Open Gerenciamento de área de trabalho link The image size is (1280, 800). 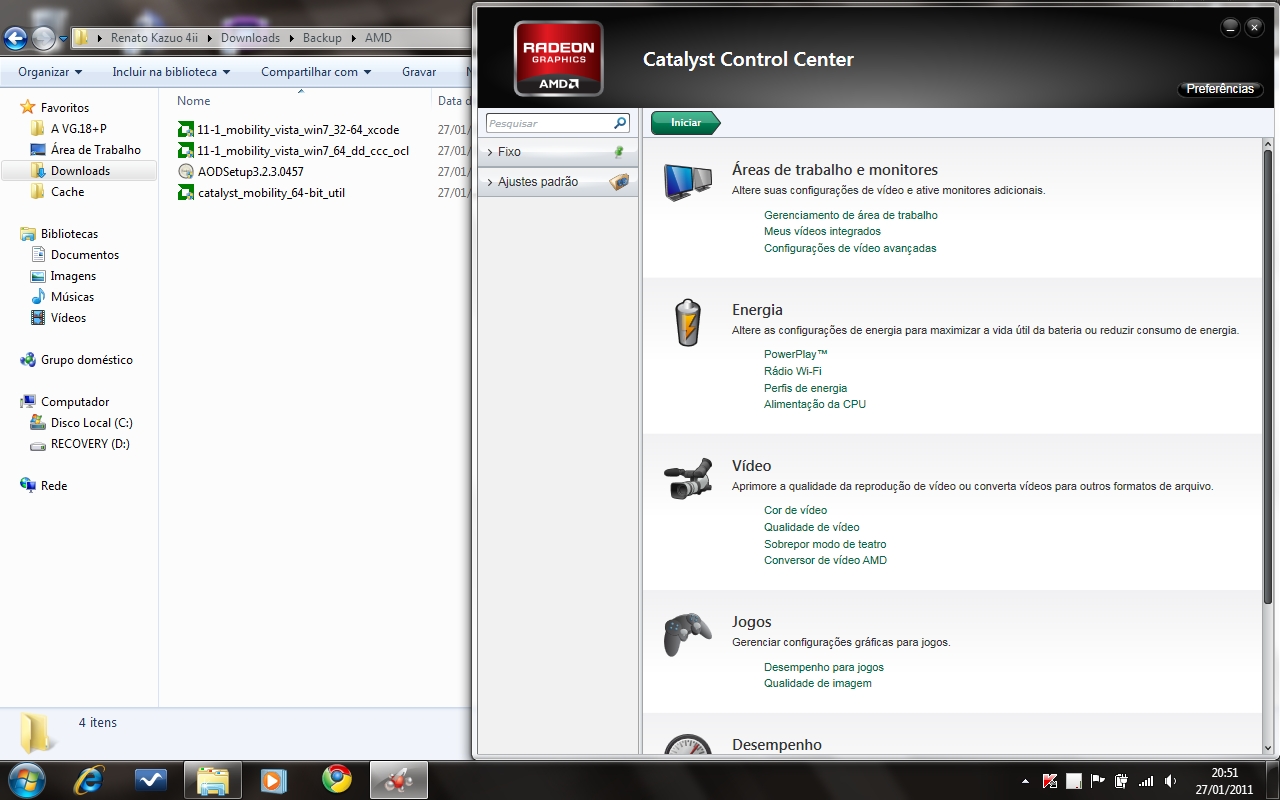[x=850, y=215]
